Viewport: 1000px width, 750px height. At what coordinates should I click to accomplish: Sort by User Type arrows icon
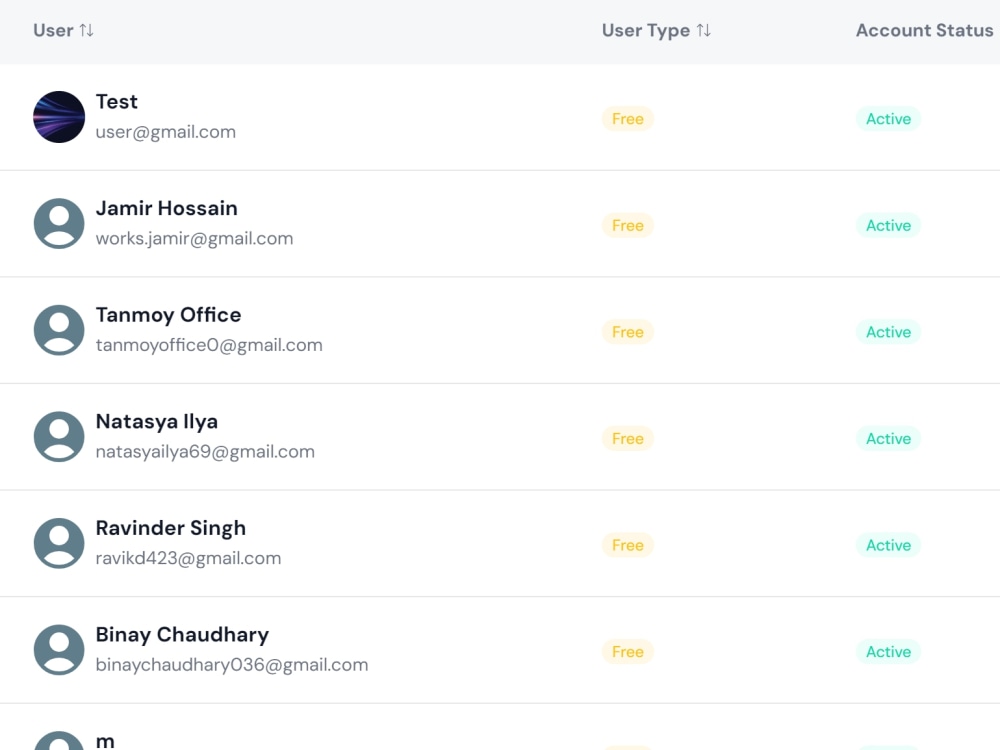click(x=703, y=31)
